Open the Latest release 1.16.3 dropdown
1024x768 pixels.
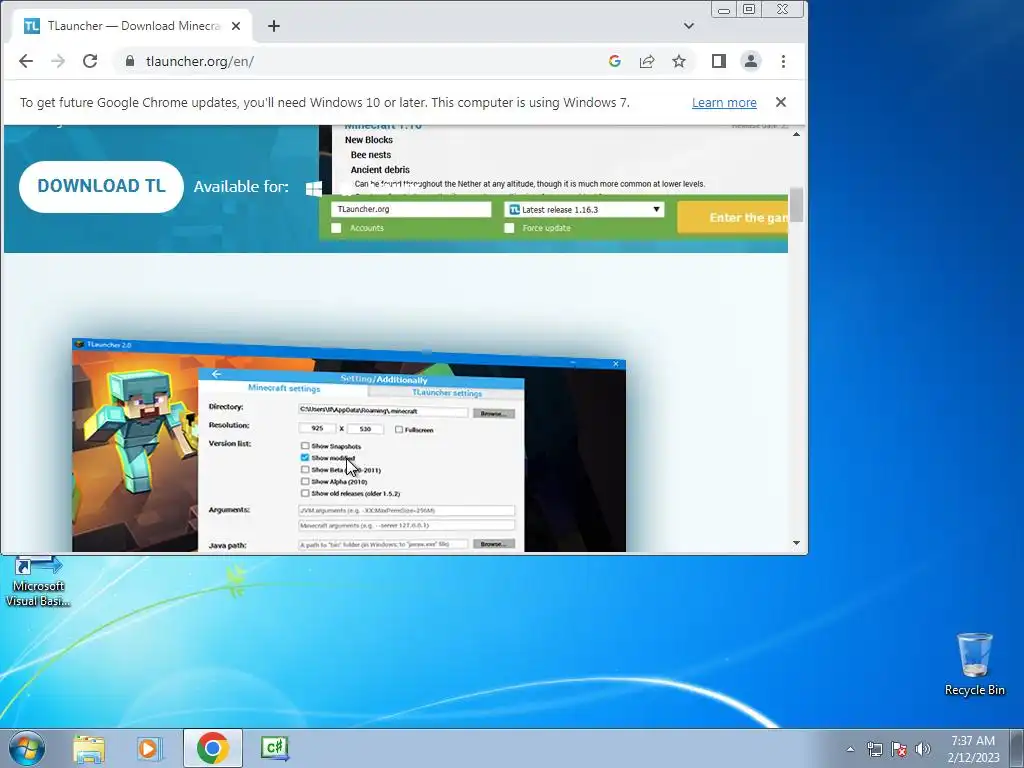[x=584, y=210]
